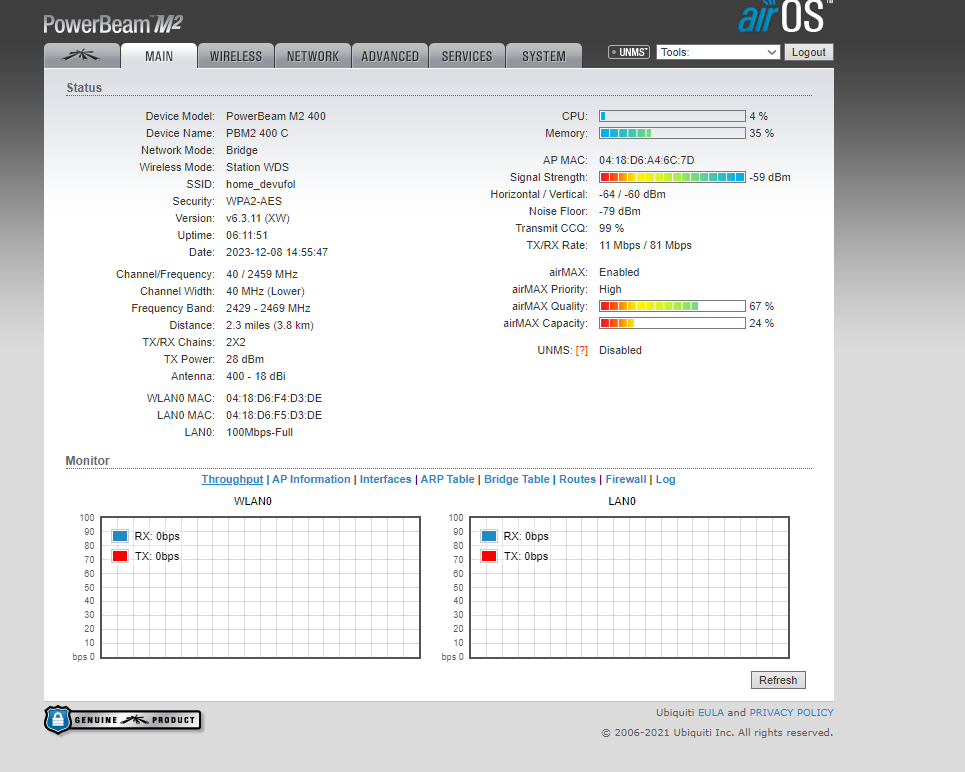Click the UNMS badge icon
This screenshot has height=772, width=965.
629,52
